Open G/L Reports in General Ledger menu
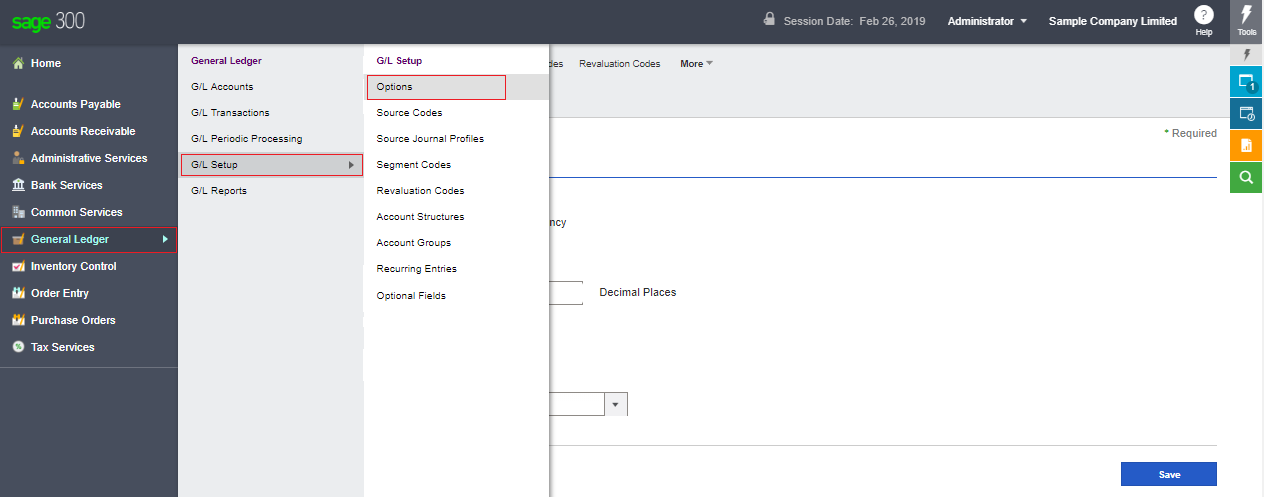Screen dimensions: 1272x497 (219, 191)
